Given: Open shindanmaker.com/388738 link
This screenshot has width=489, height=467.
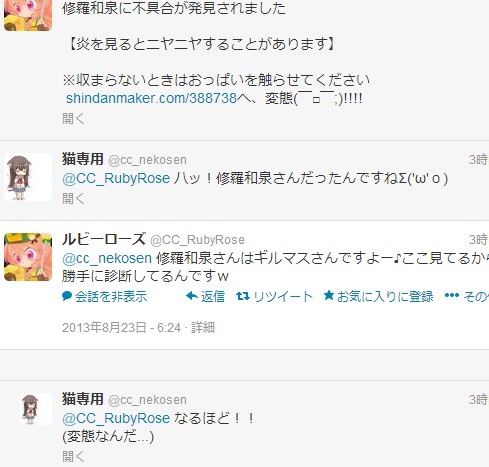Looking at the screenshot, I should point(151,98).
